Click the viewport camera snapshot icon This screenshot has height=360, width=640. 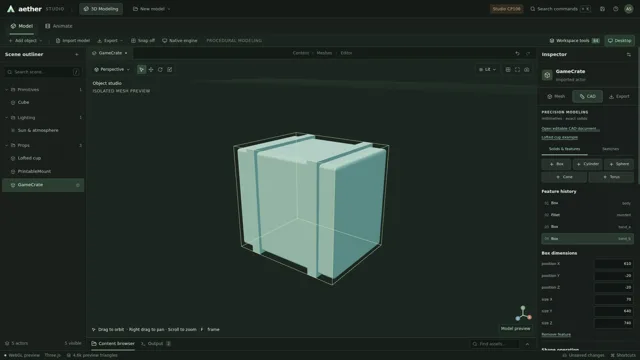[527, 69]
